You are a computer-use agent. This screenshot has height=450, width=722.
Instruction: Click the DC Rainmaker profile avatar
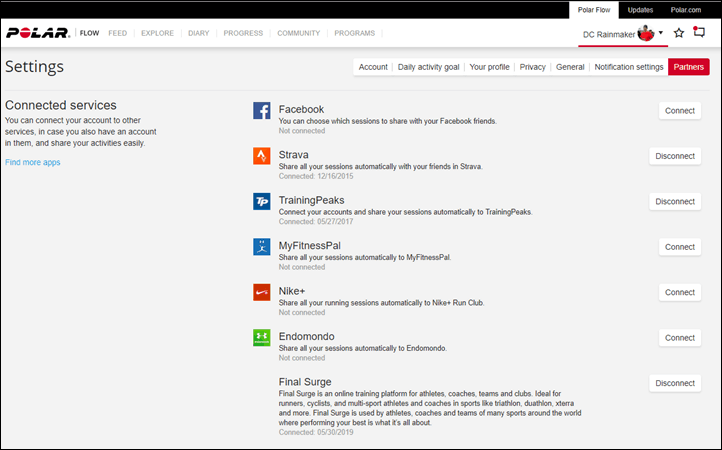[x=646, y=33]
